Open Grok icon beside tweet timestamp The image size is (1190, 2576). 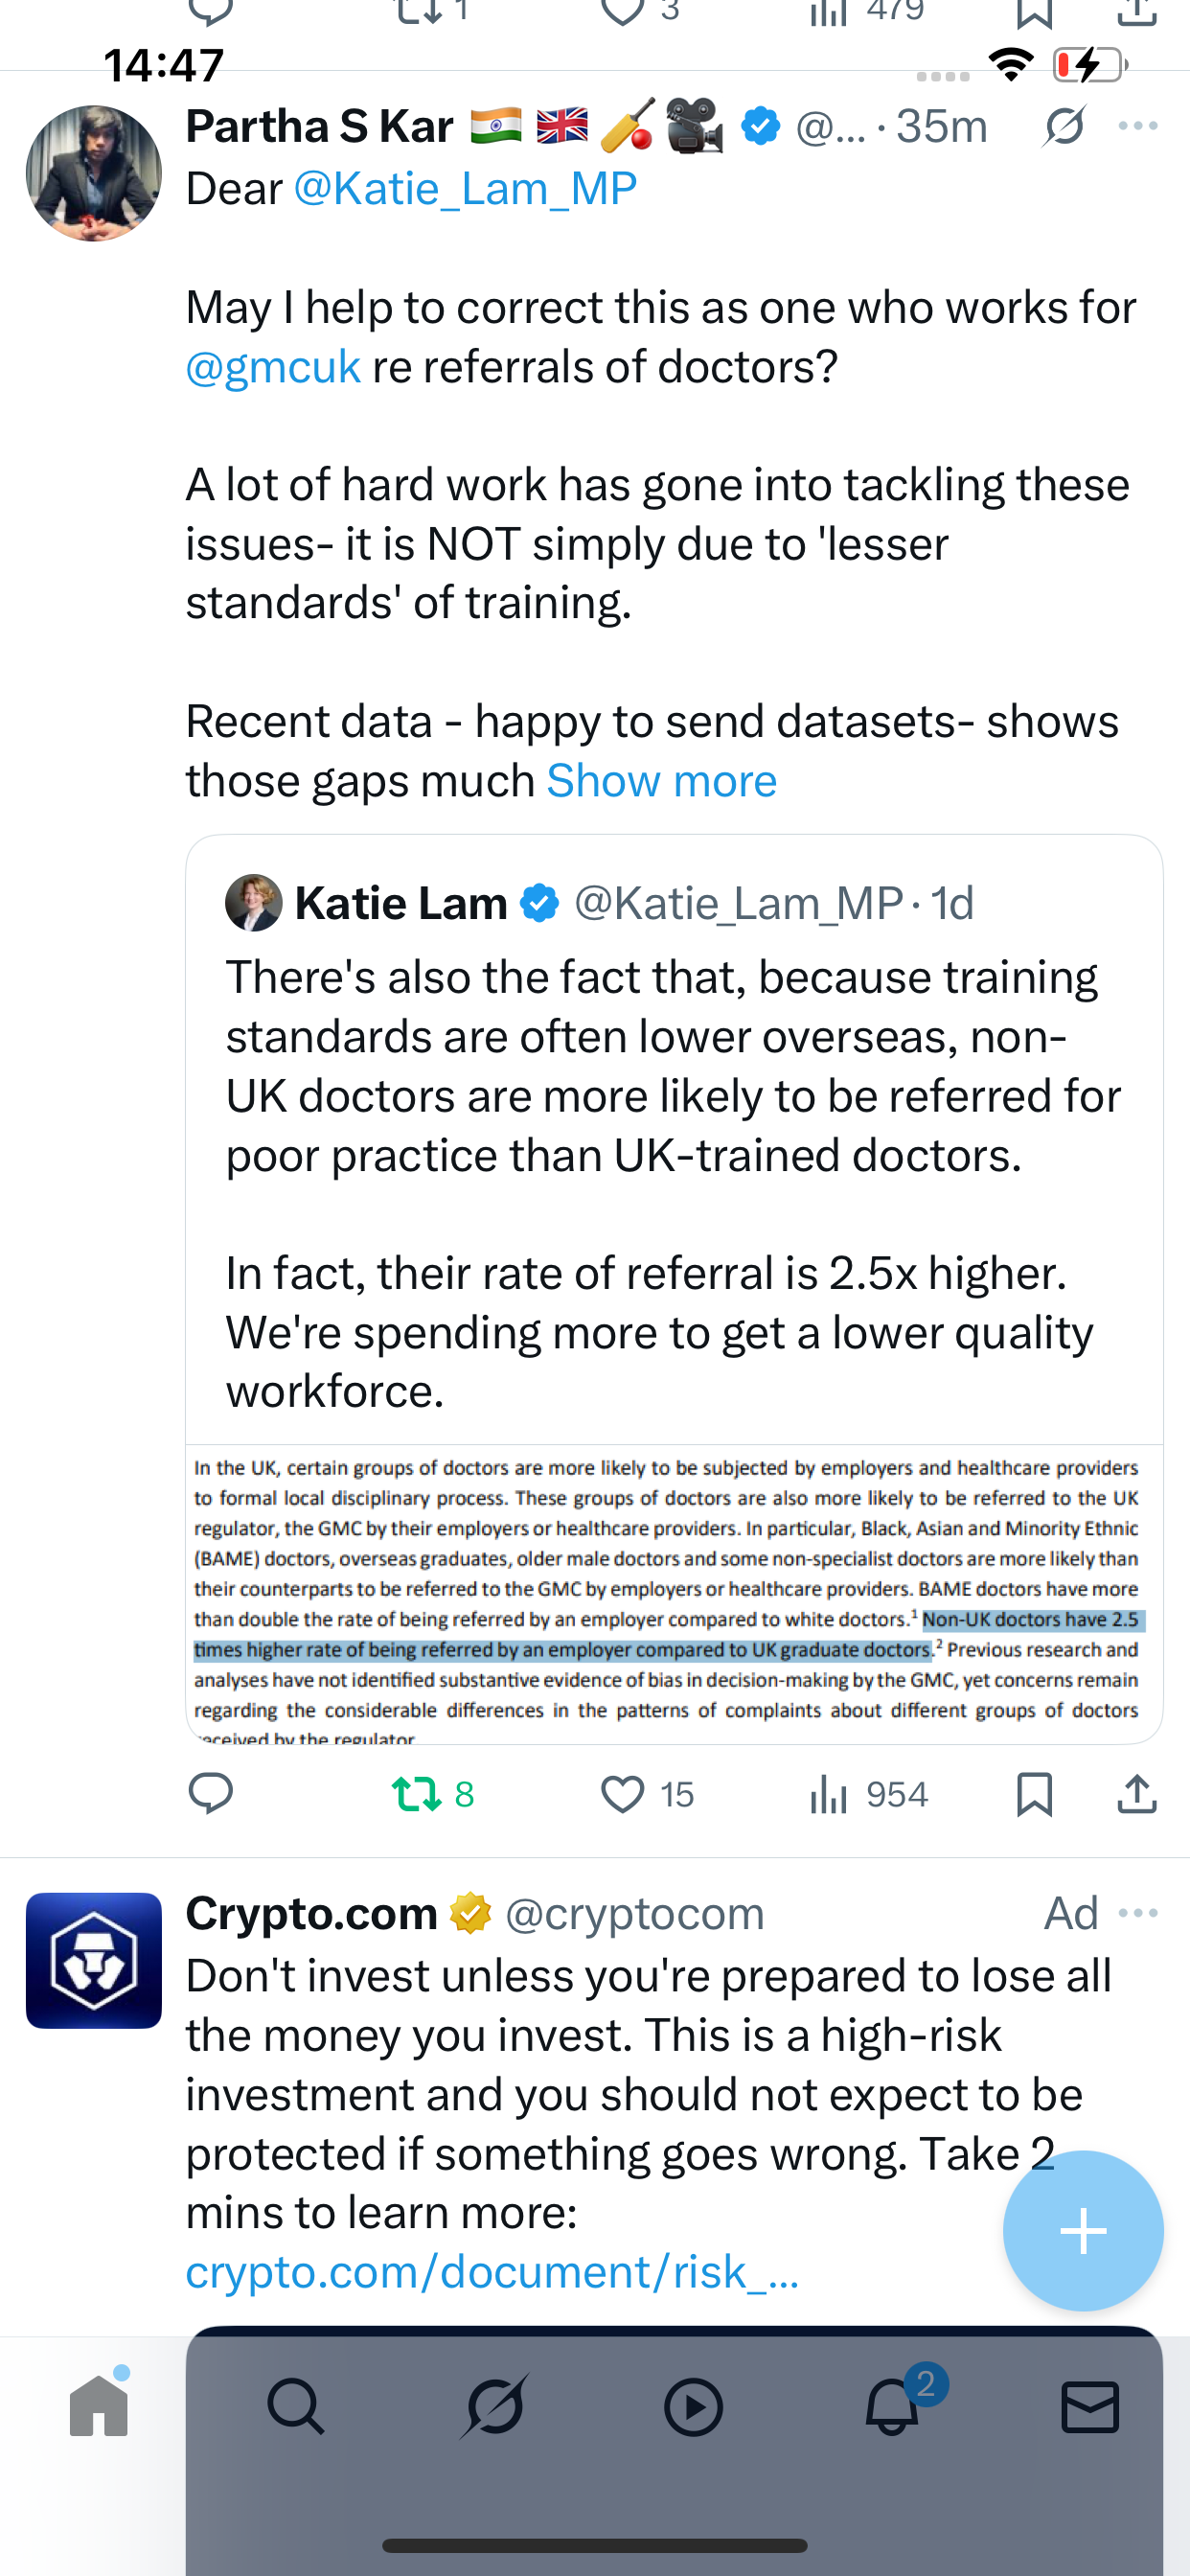coord(1064,127)
